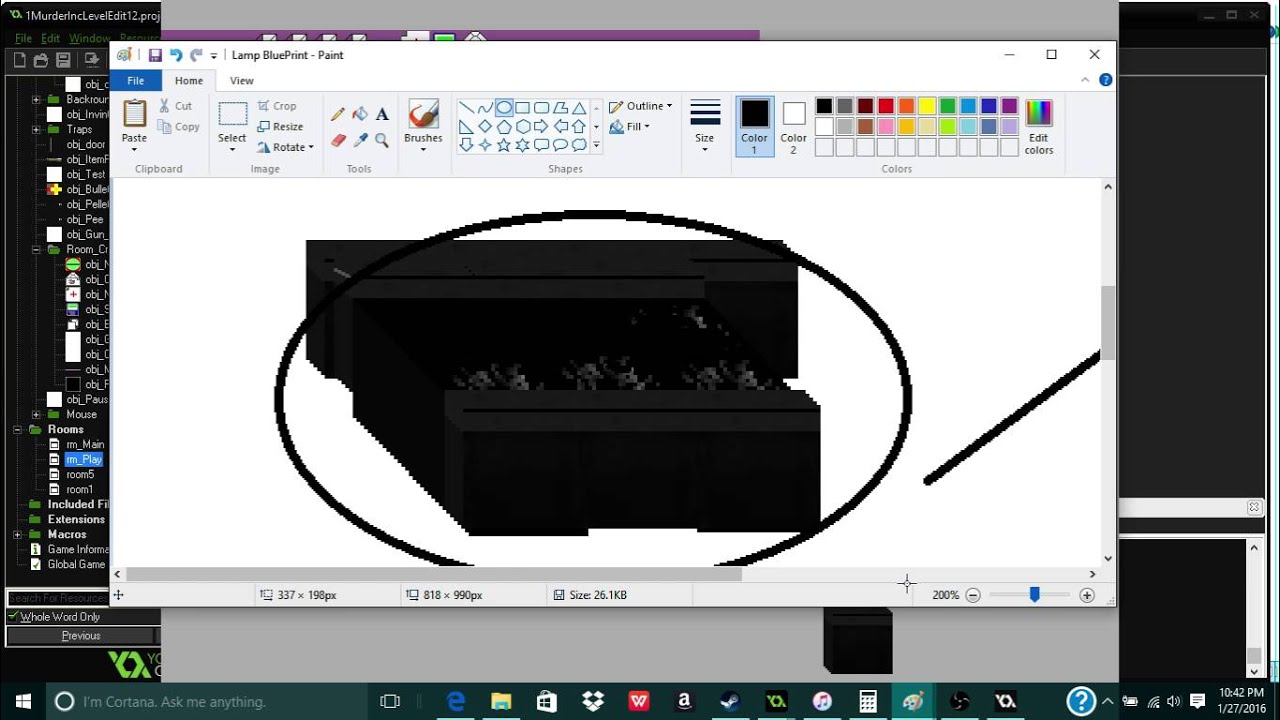Open the Rotate dropdown
The image size is (1280, 720).
(x=286, y=147)
